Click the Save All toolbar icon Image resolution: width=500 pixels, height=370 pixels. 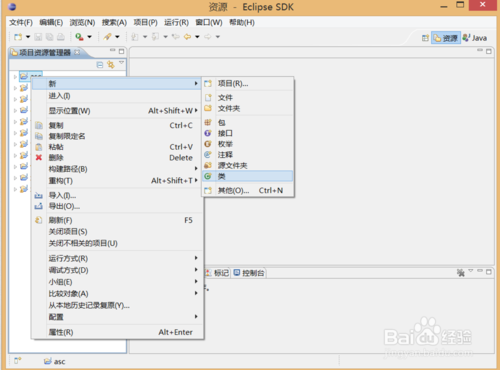(x=49, y=37)
